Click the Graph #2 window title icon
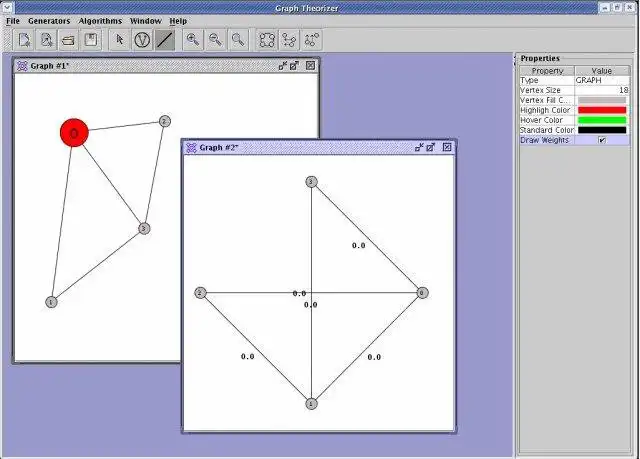640x459 pixels. point(191,147)
